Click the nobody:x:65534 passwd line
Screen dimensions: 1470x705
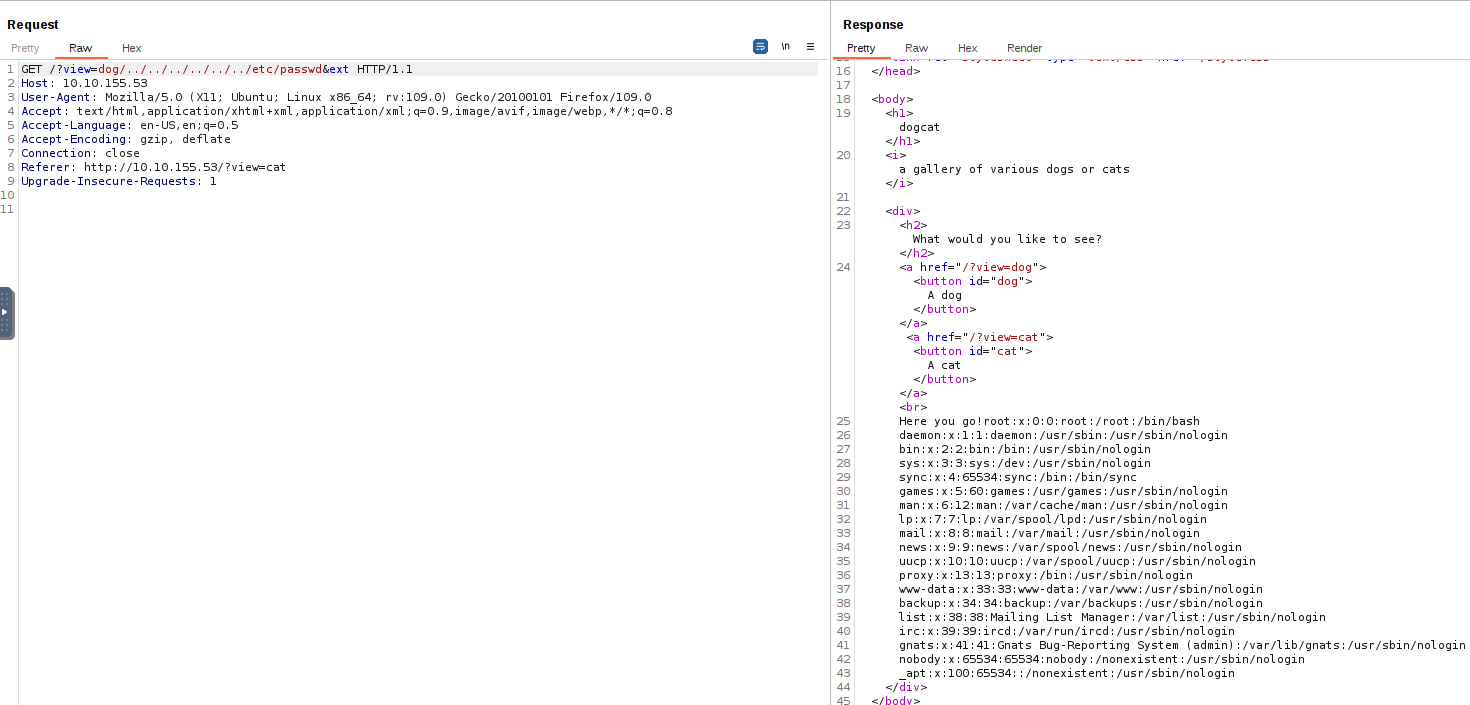click(1102, 659)
